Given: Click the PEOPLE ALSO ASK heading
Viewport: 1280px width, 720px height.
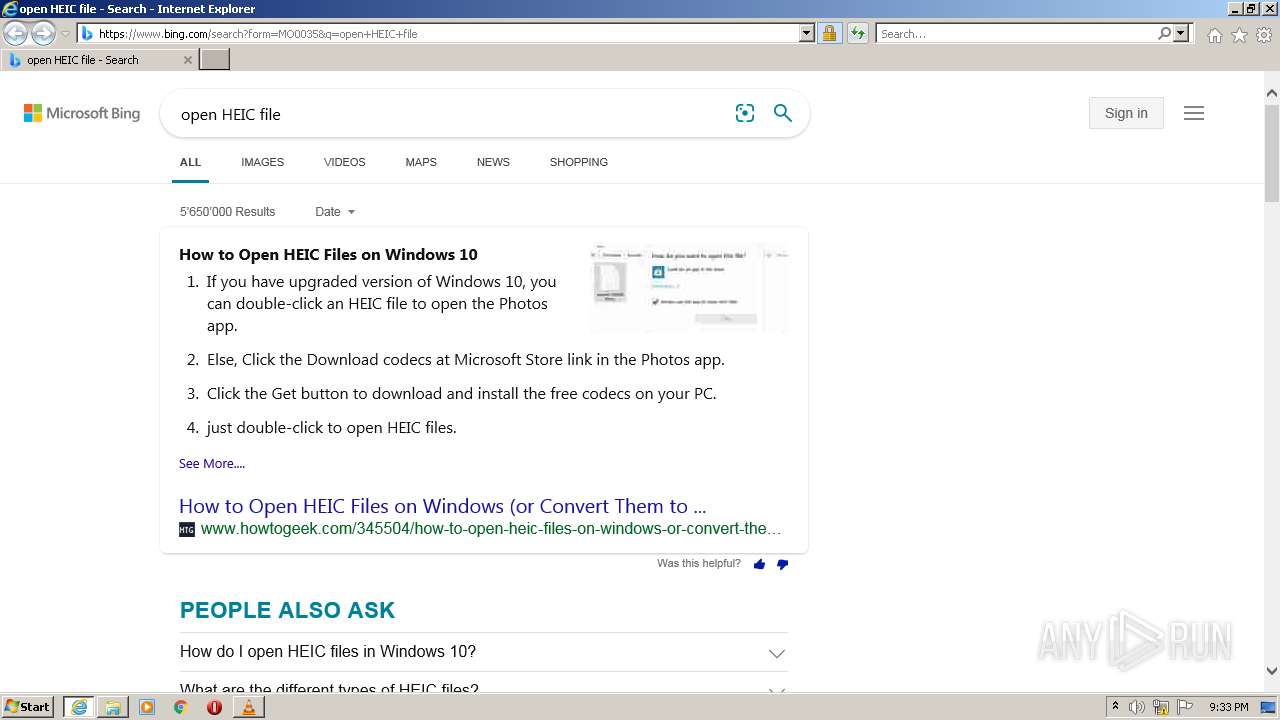Looking at the screenshot, I should (x=287, y=610).
